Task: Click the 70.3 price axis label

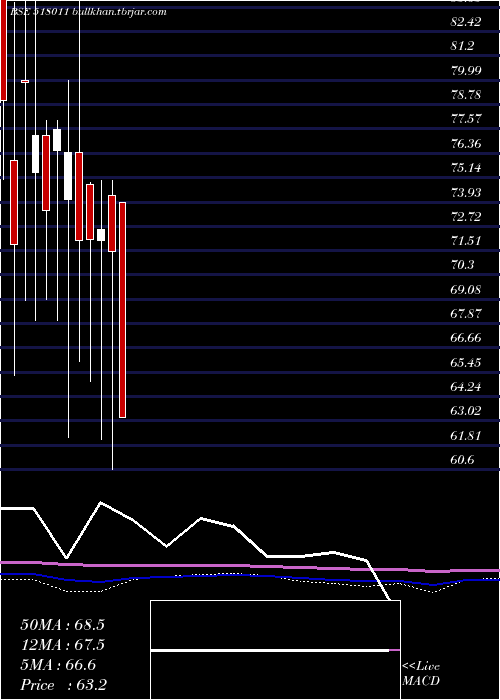Action: 462,265
